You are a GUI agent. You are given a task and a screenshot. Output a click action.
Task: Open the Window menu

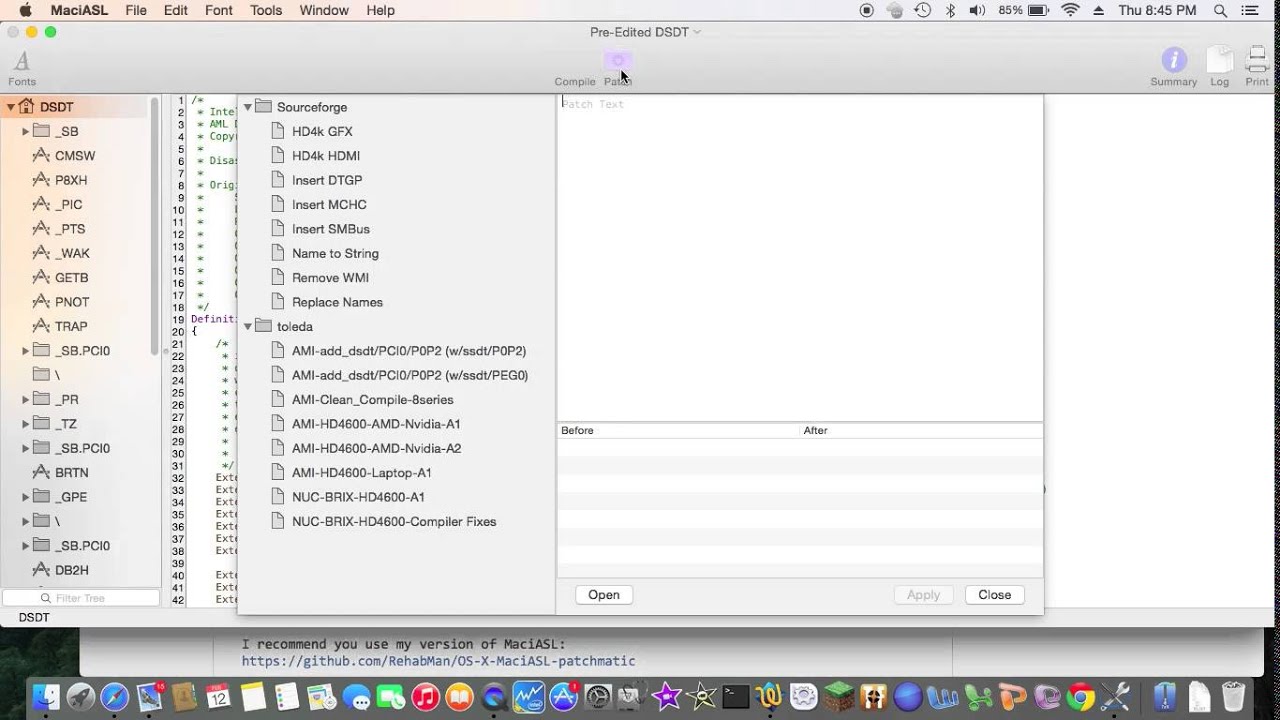click(324, 10)
